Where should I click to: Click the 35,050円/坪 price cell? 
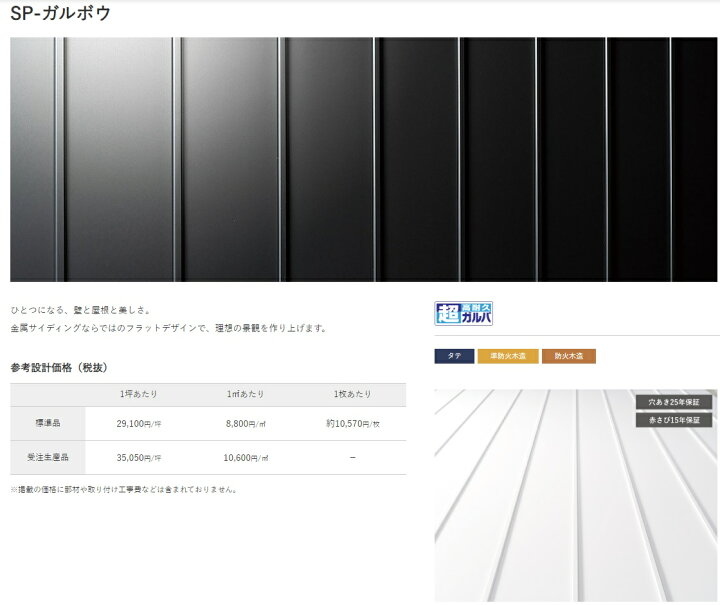click(x=139, y=458)
